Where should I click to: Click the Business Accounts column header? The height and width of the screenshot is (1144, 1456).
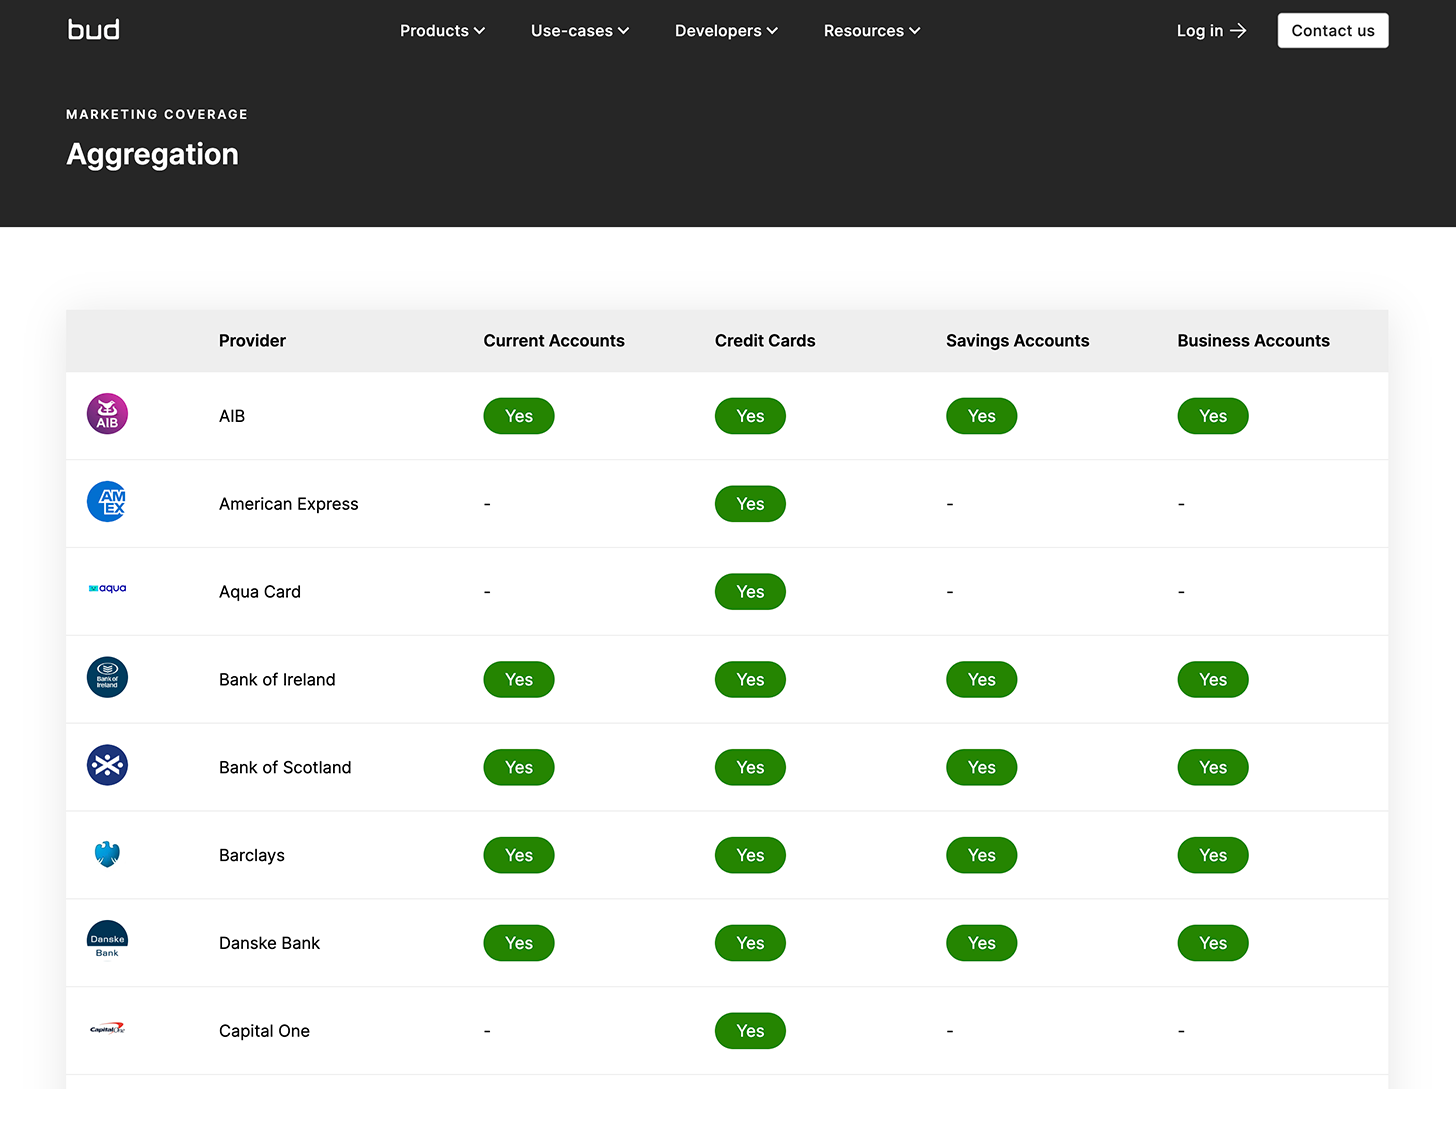pos(1254,341)
